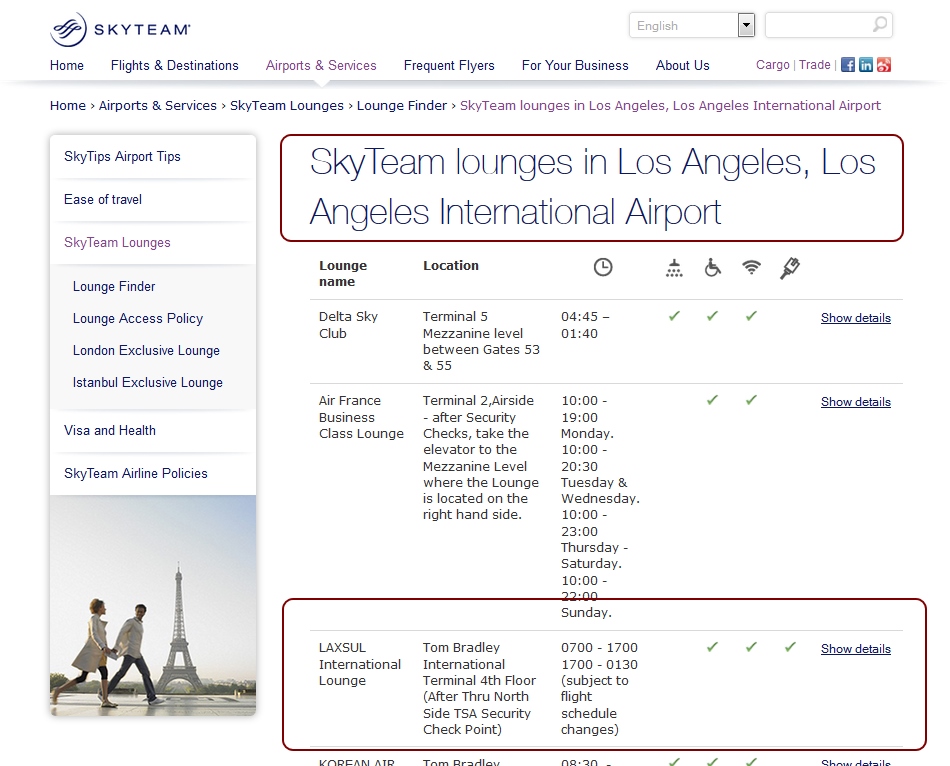Click the Cargo link
Screen dimensions: 950x766
(x=772, y=64)
